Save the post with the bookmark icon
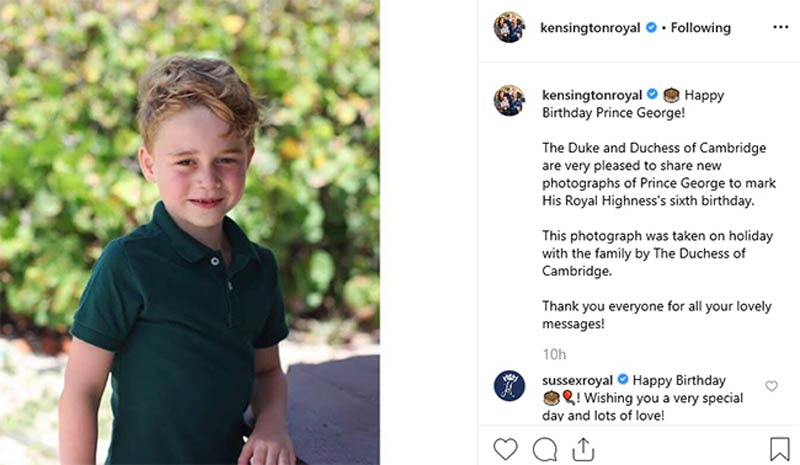 [x=780, y=448]
